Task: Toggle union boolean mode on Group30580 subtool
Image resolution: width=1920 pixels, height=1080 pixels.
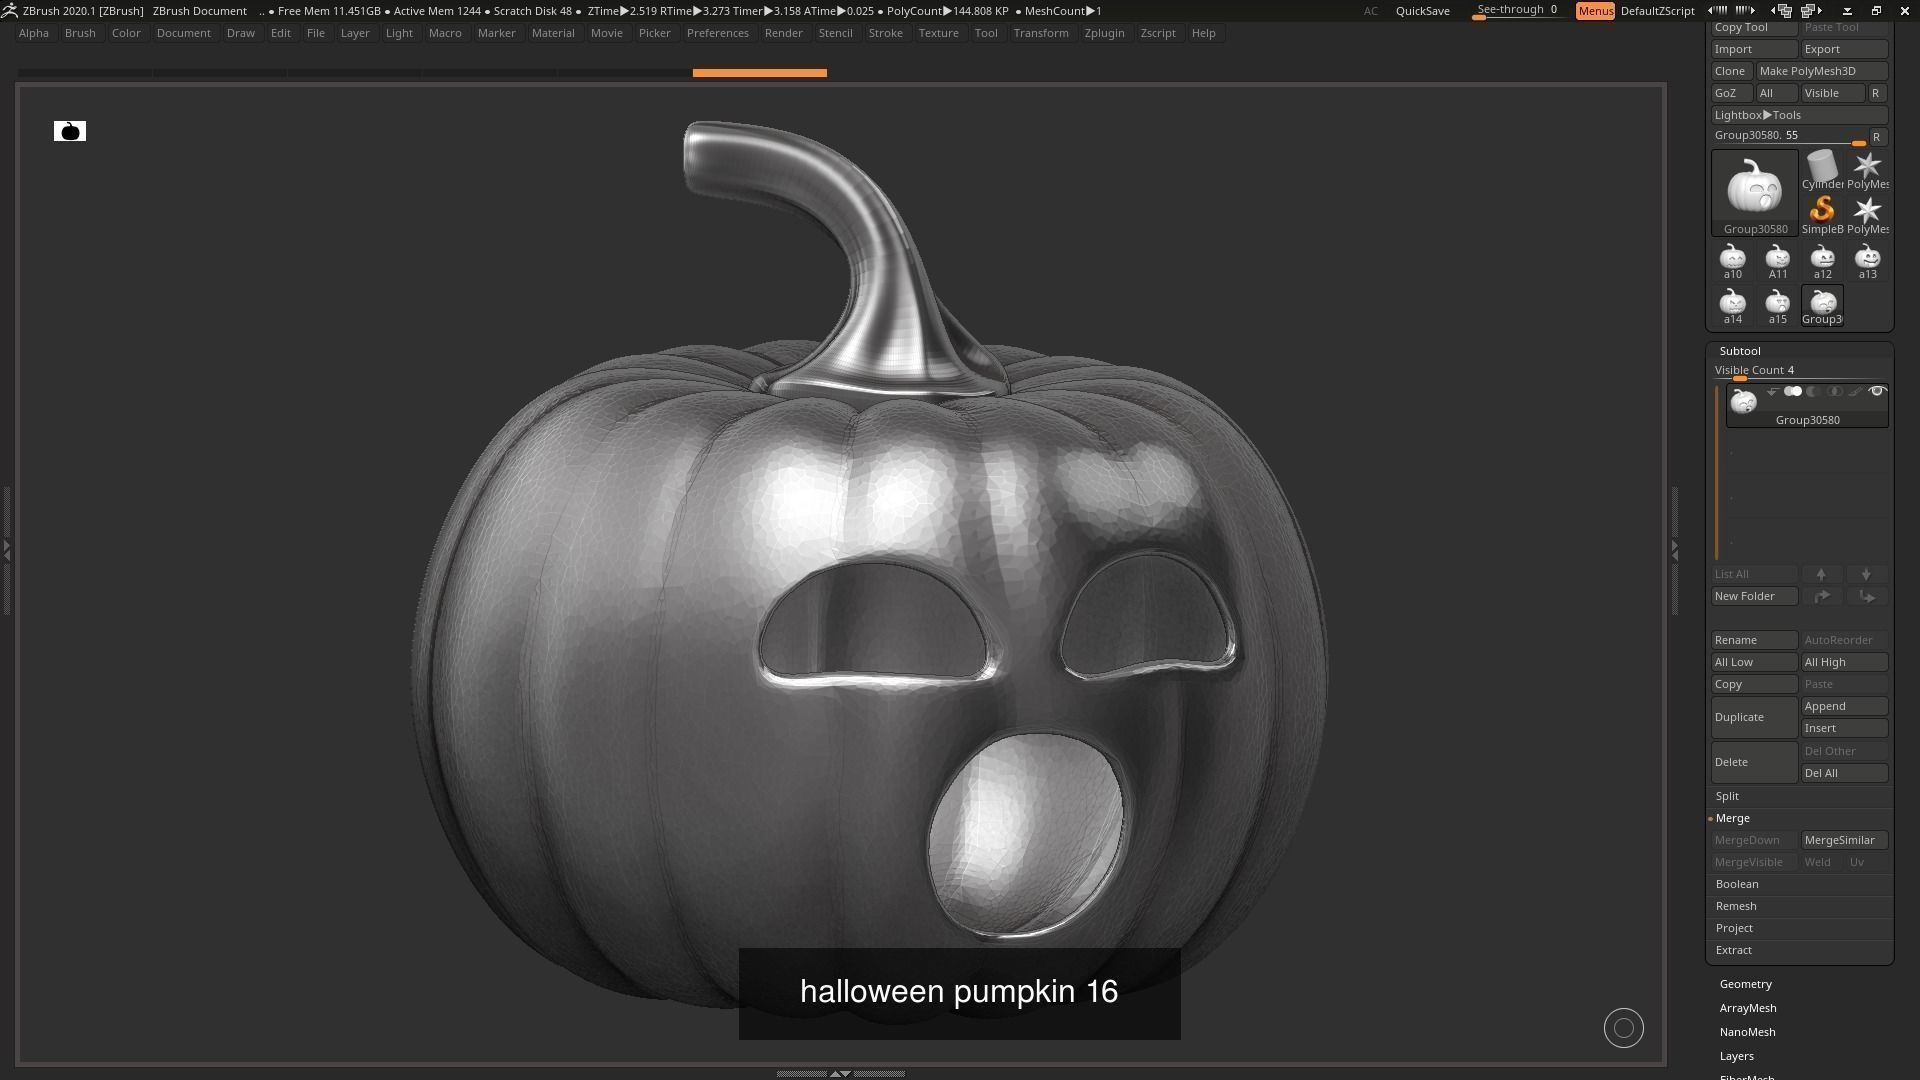Action: 1793,391
